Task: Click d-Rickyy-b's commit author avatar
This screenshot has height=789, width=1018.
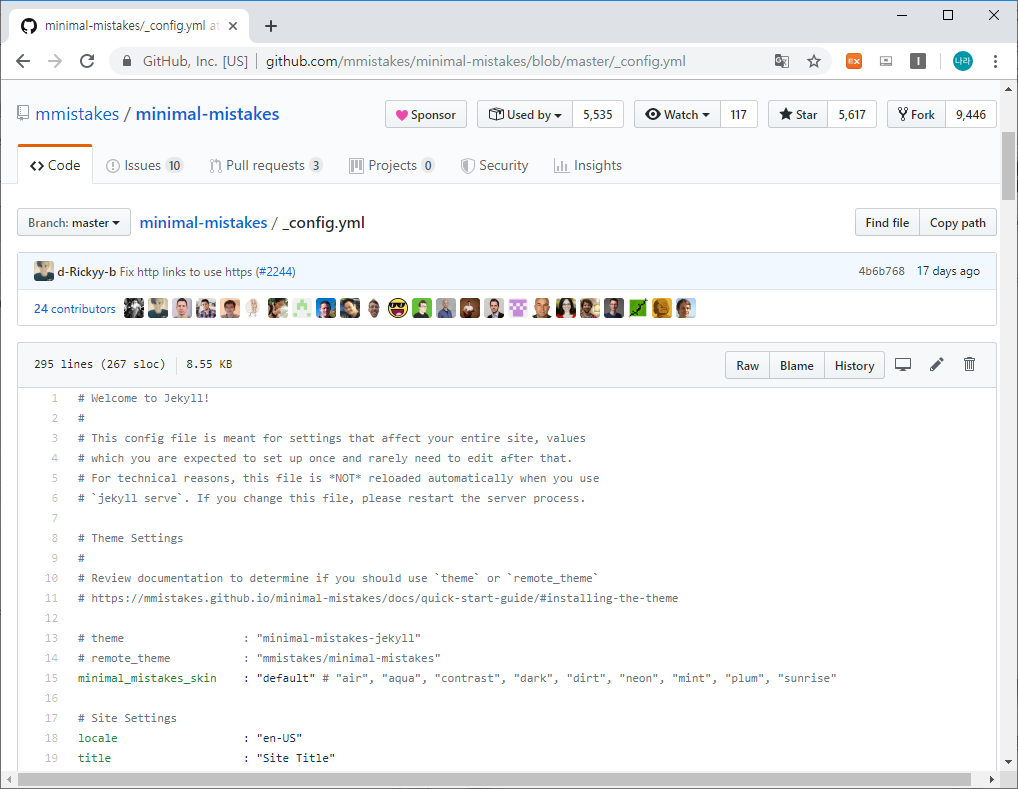Action: pyautogui.click(x=43, y=271)
